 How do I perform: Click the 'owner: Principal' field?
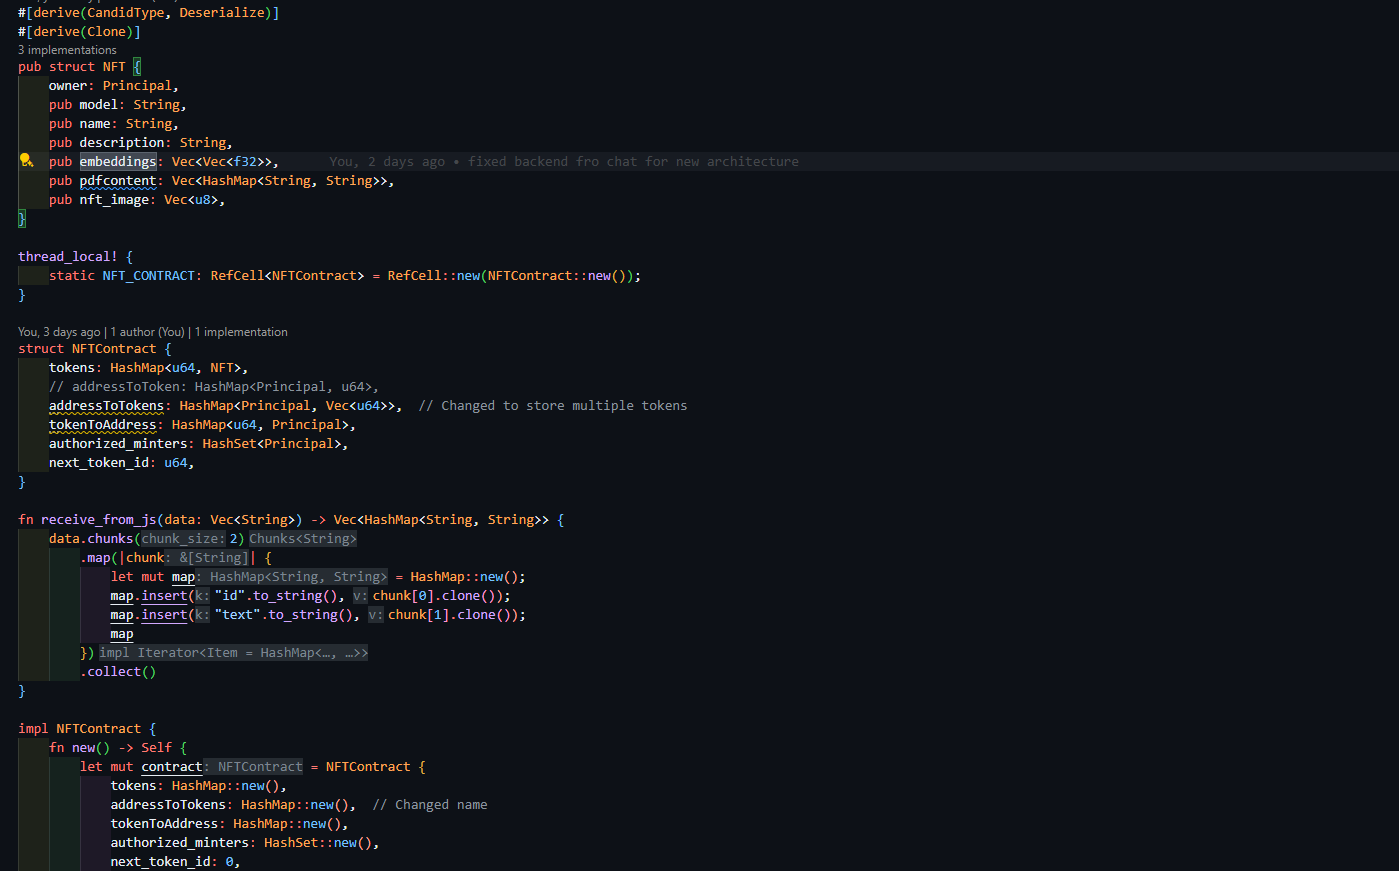(114, 86)
